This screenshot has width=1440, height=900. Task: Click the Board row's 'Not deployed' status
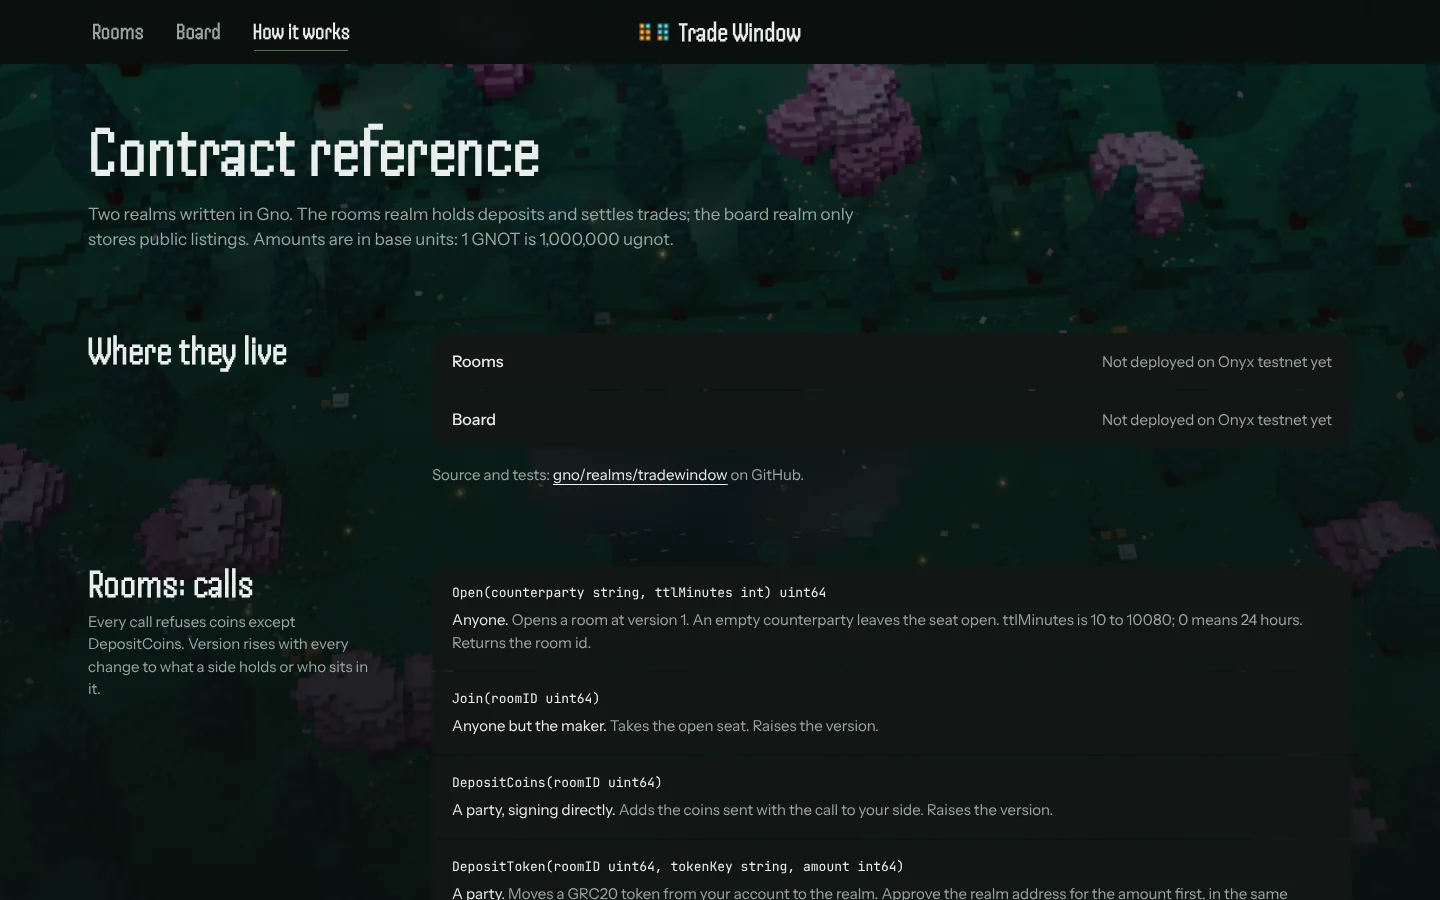[x=1217, y=420]
